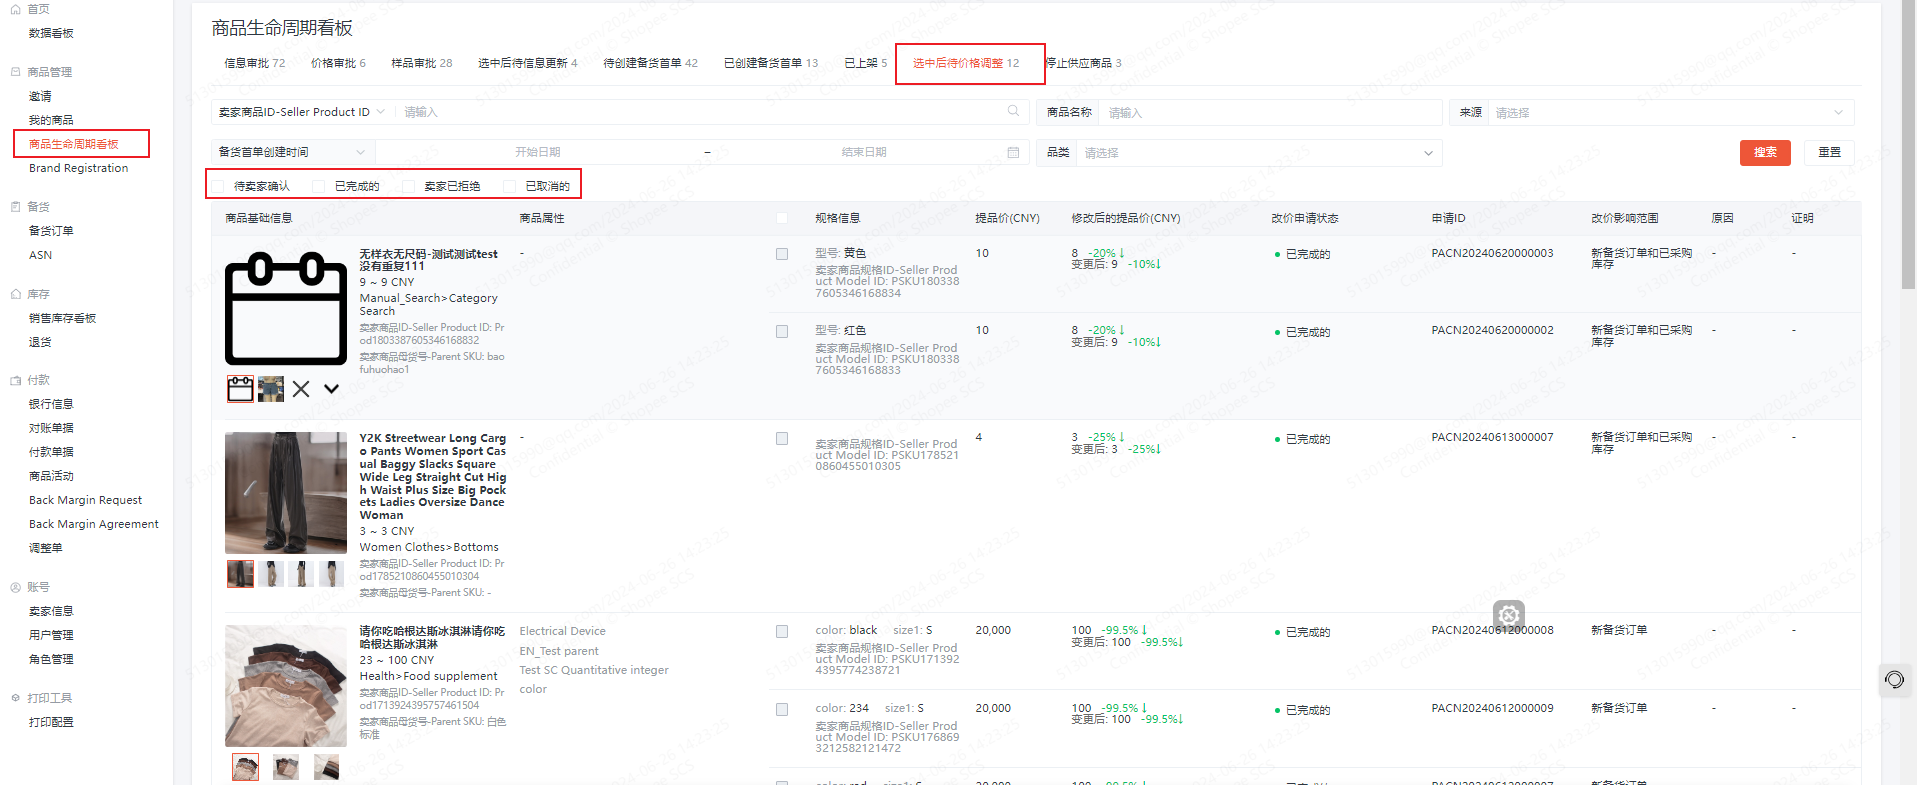Check the row for 型号: 红色
1917x785 pixels.
[782, 331]
